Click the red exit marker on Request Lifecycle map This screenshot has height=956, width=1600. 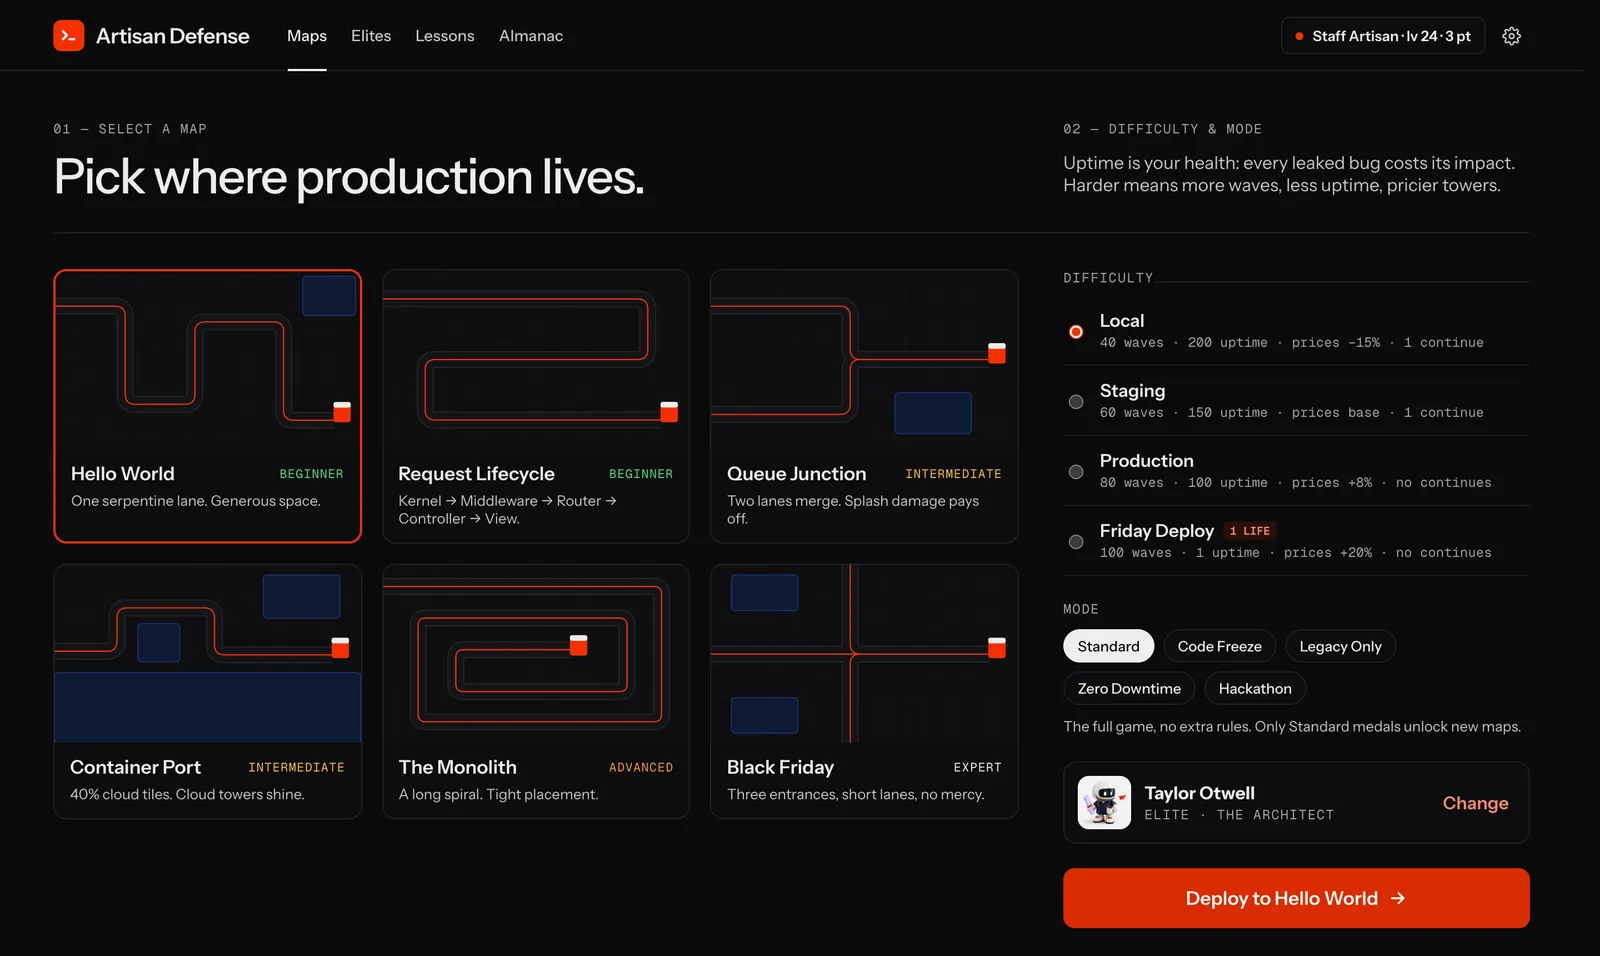point(669,411)
